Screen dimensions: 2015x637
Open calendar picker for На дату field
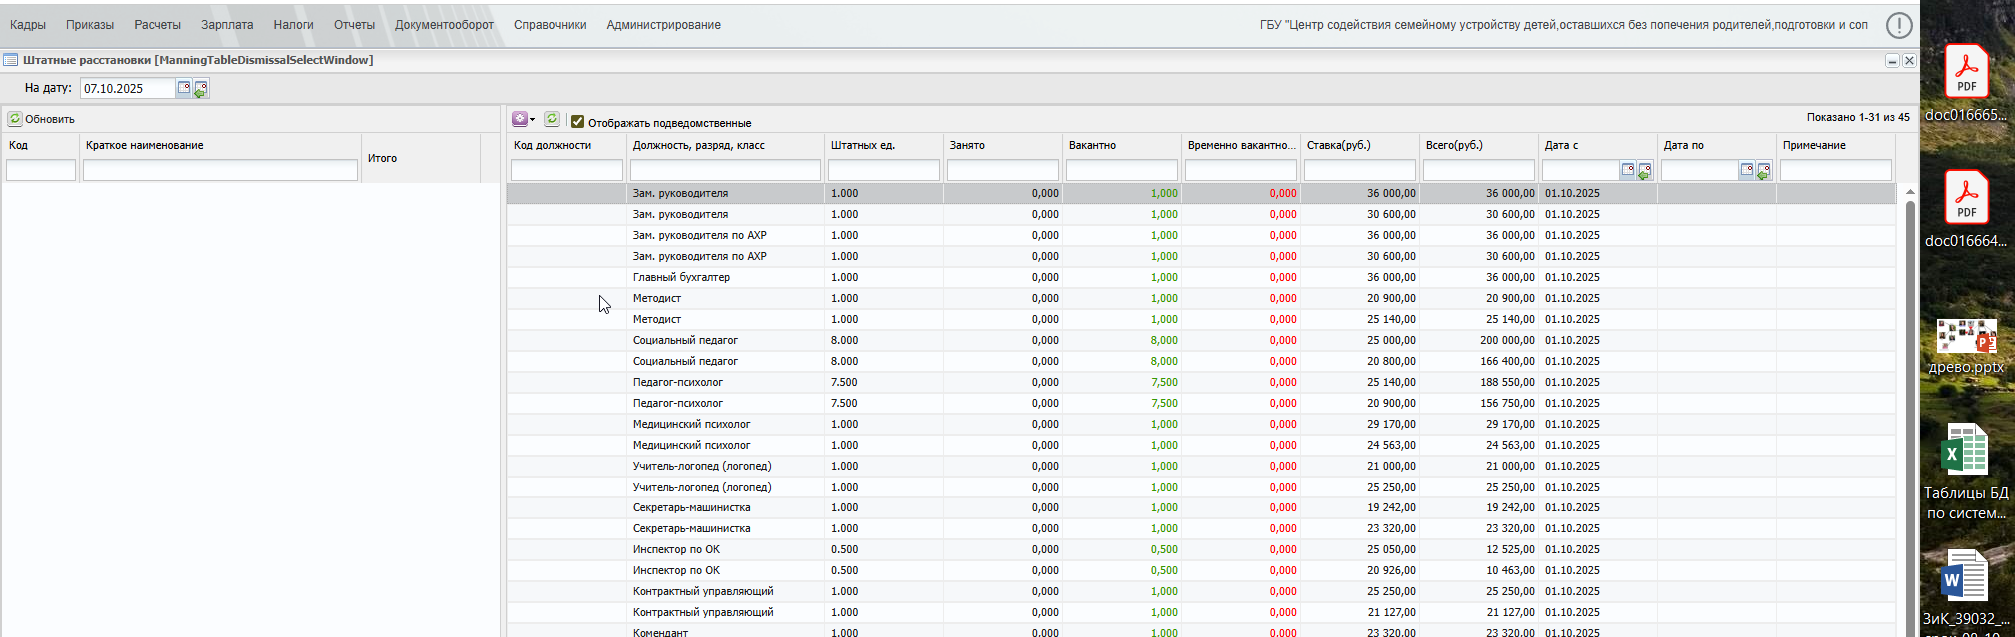click(x=184, y=88)
